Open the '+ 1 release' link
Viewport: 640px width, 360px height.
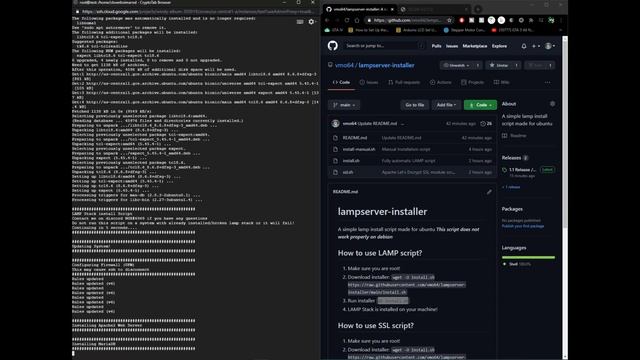[x=511, y=187]
